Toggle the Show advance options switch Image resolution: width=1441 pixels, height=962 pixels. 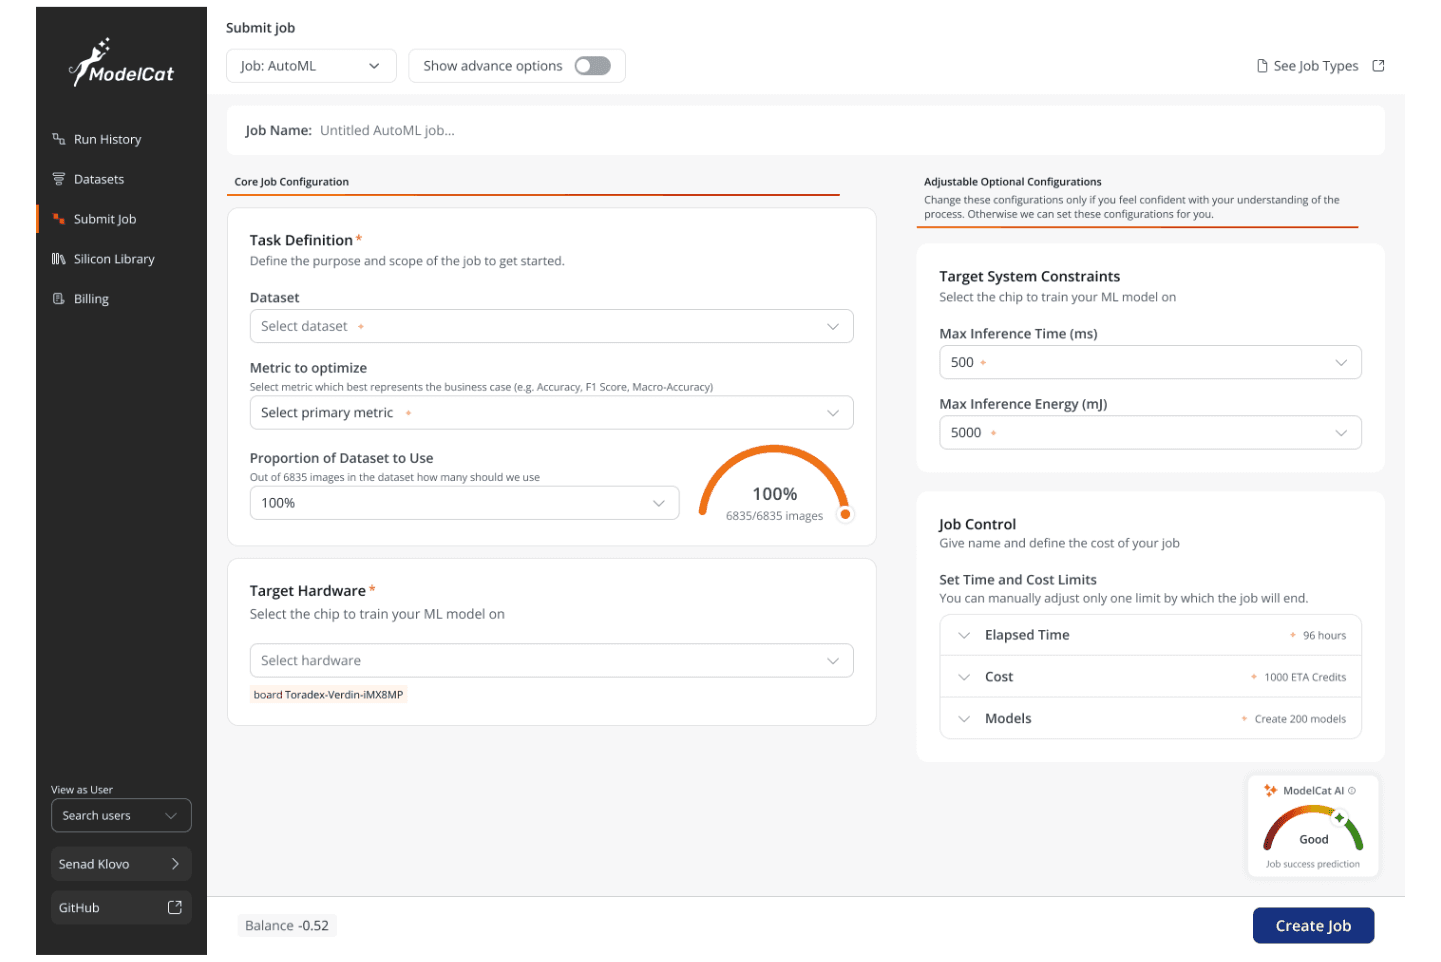(x=592, y=66)
